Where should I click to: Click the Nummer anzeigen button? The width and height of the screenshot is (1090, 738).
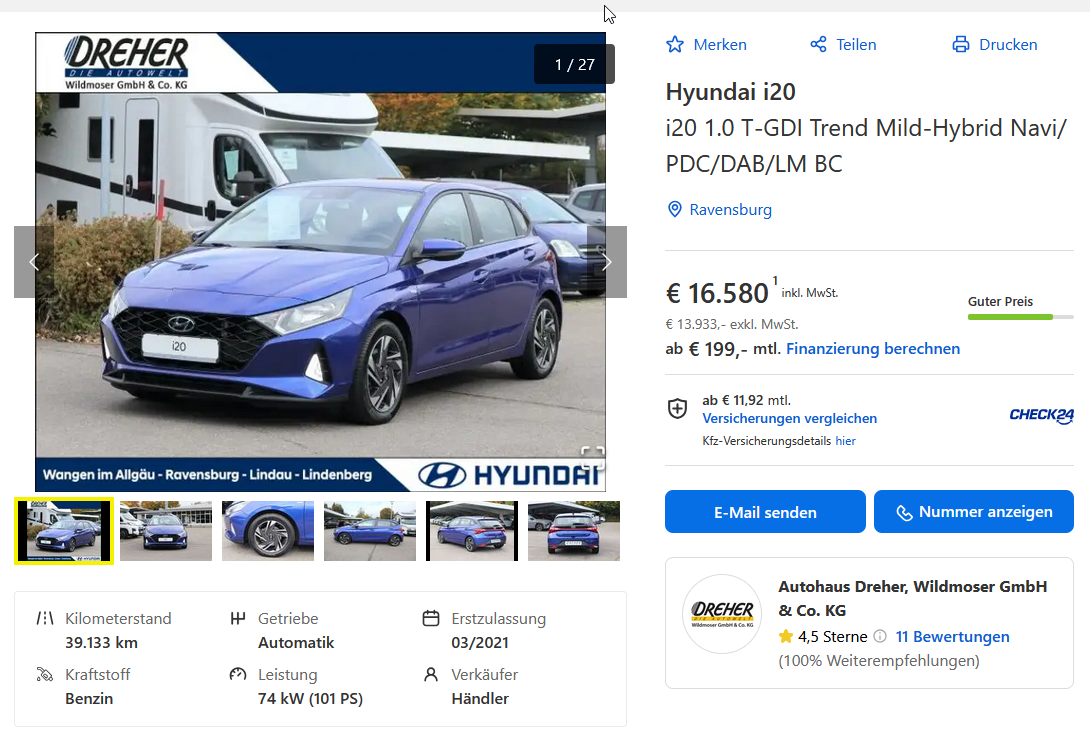pyautogui.click(x=973, y=511)
